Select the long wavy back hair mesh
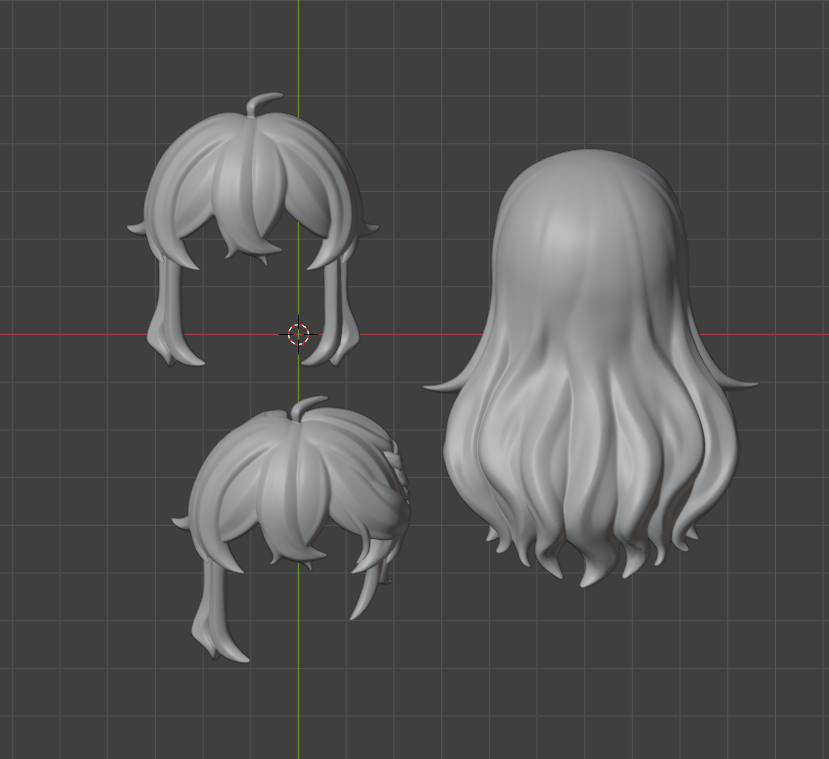 coord(590,380)
